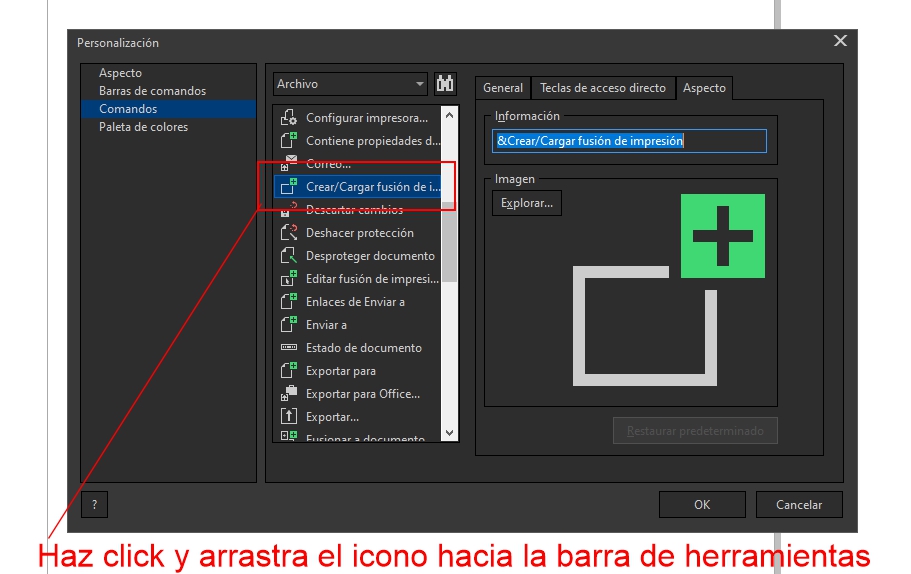Click the Exportar para Office icon
Screen dimensions: 911x574
289,394
